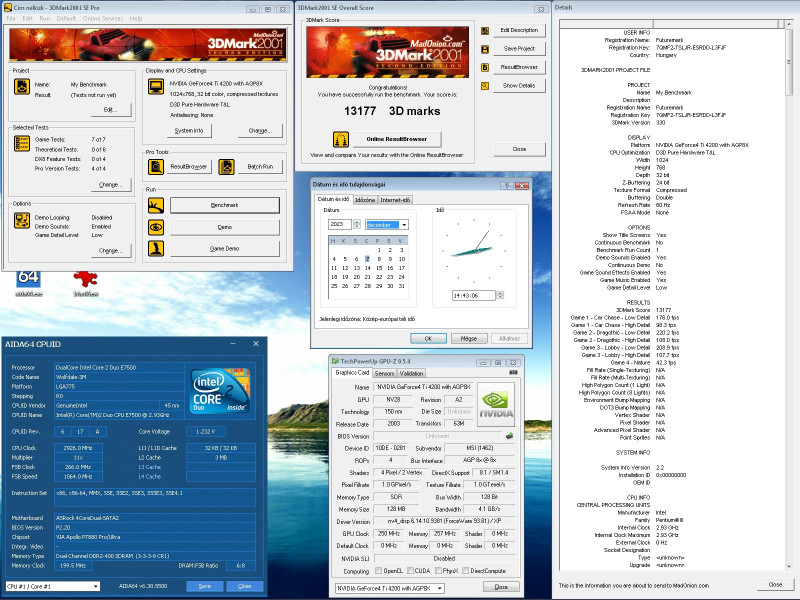
Task: Click the Save Project button
Action: pos(519,49)
